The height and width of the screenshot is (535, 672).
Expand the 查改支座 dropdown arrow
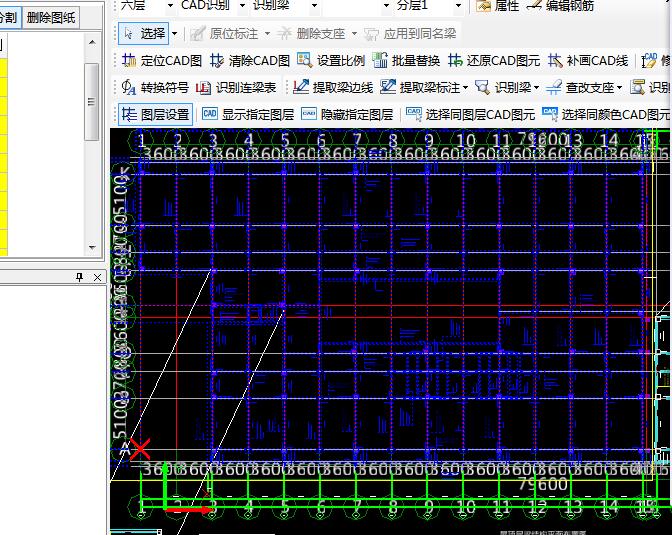coord(619,88)
